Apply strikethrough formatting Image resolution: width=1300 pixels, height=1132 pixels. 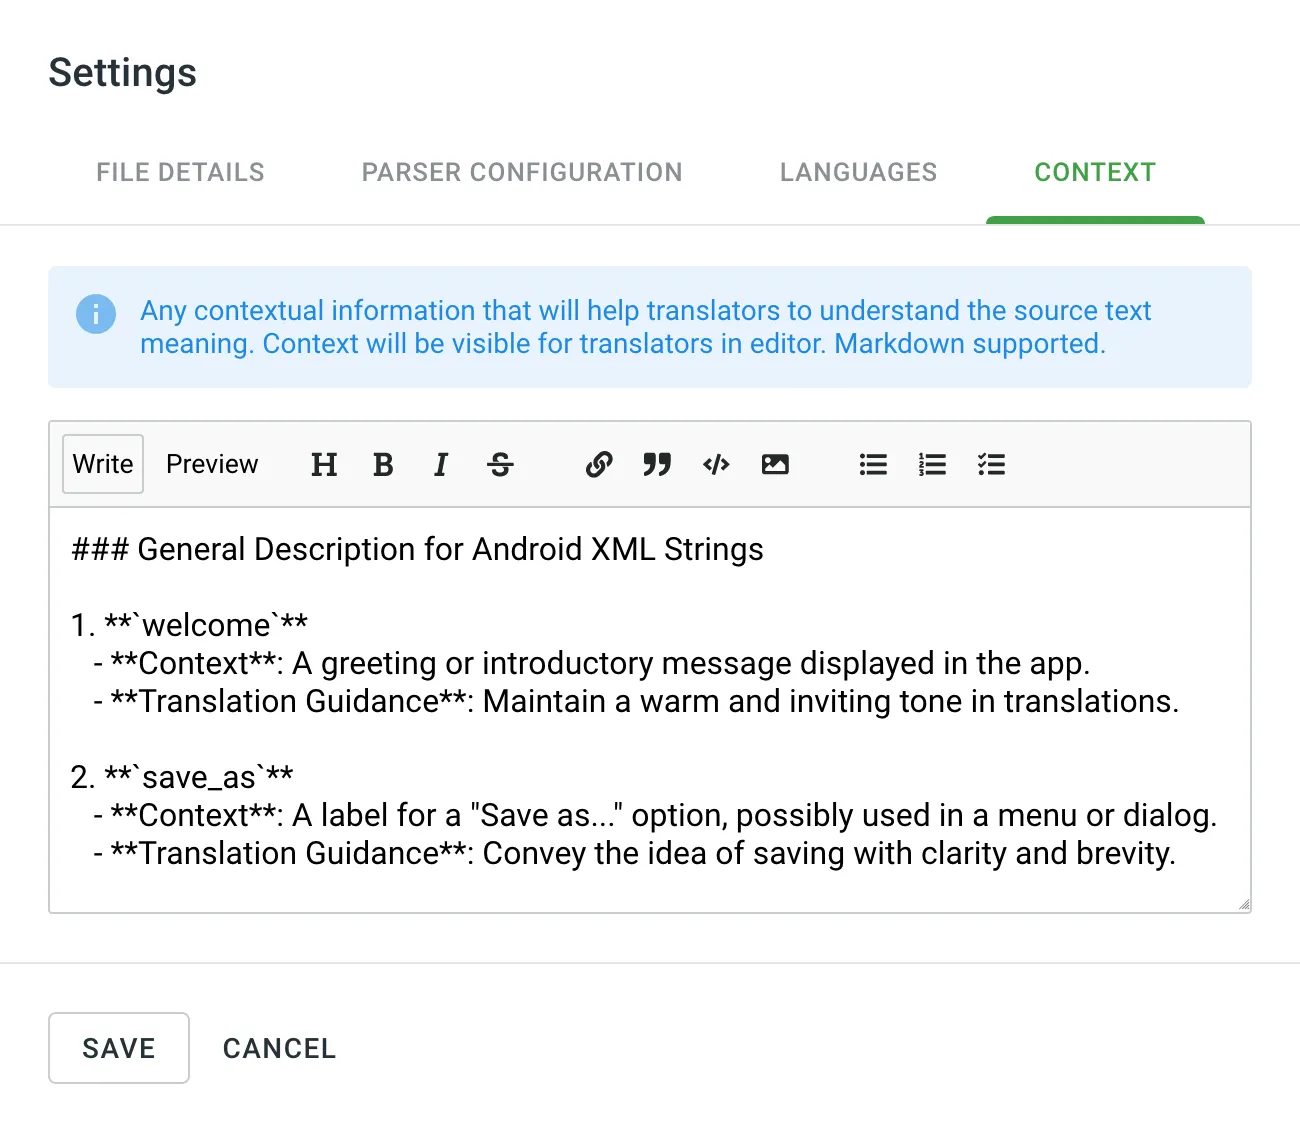coord(499,464)
